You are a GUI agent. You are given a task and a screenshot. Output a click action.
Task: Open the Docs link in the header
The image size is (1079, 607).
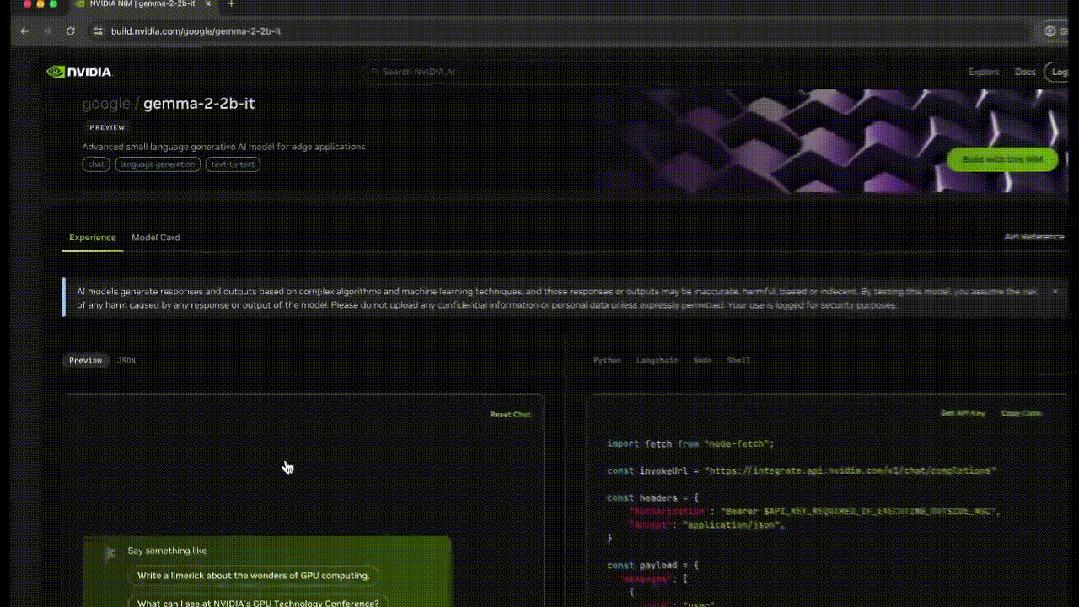(1025, 72)
